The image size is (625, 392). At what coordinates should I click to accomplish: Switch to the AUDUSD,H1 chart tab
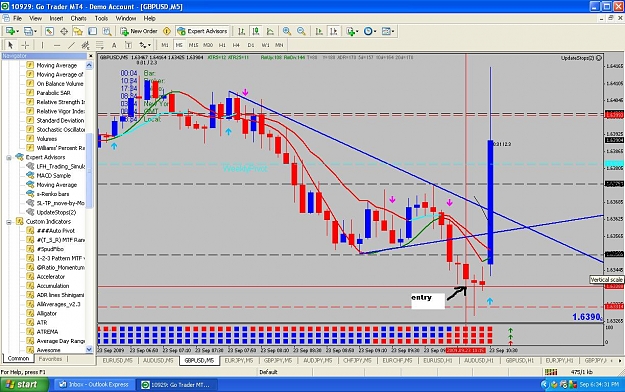pyautogui.click(x=478, y=360)
